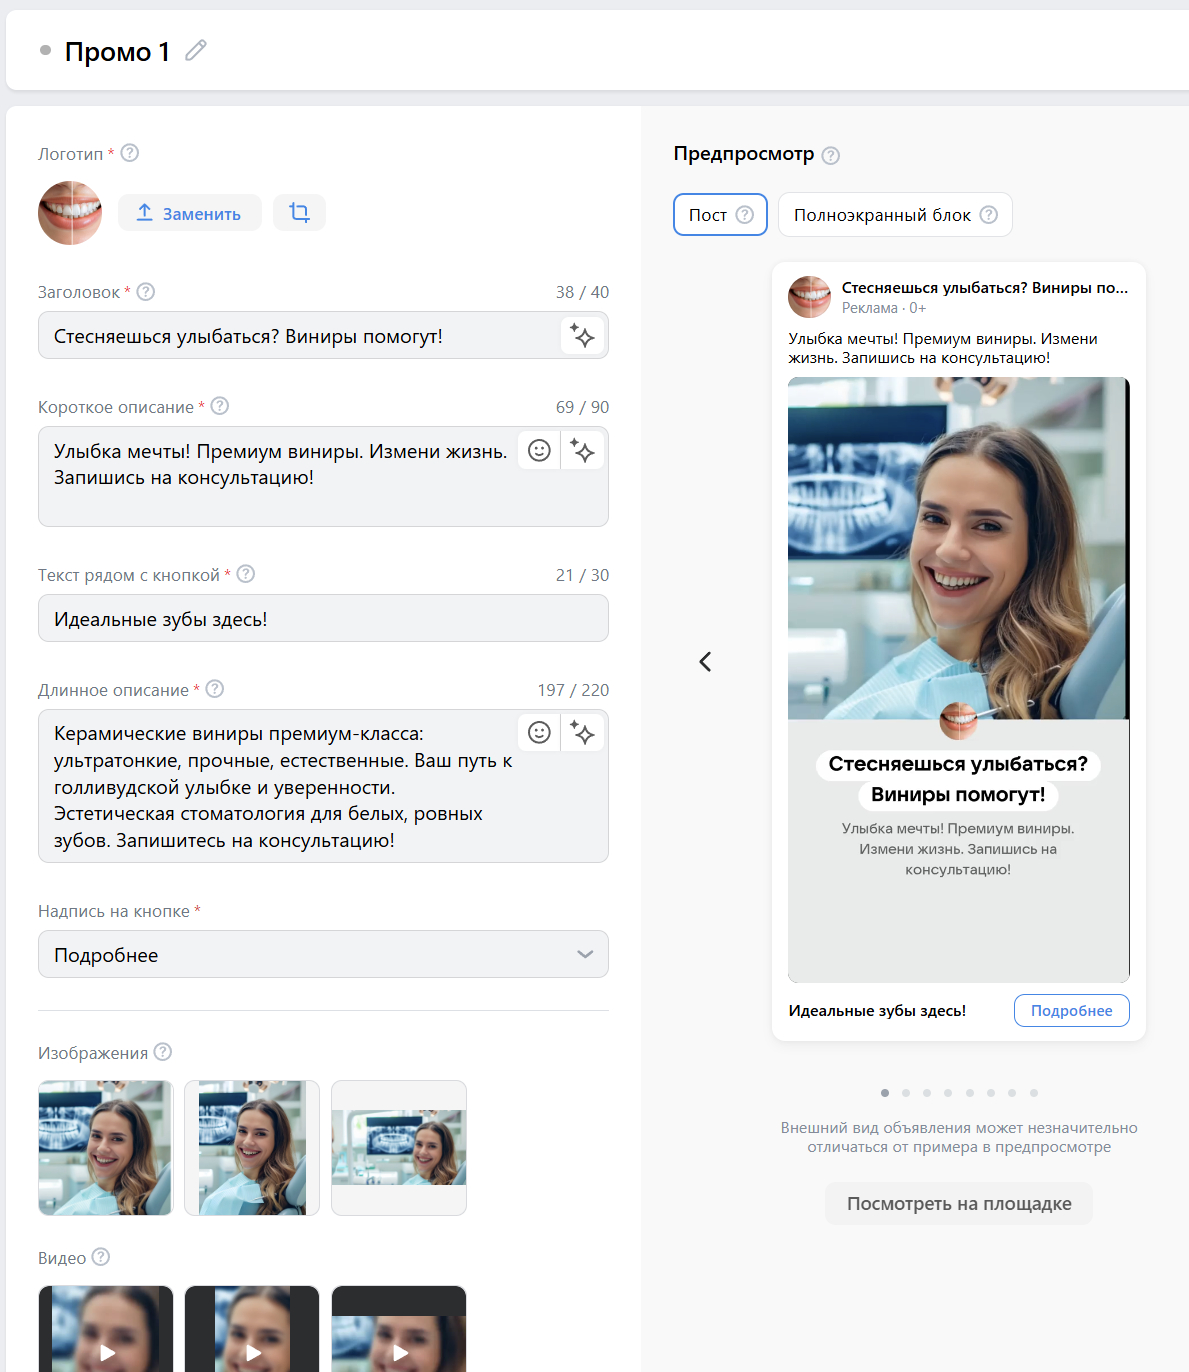
Task: Open the Надпись на кнопке dropdown
Action: click(x=323, y=954)
